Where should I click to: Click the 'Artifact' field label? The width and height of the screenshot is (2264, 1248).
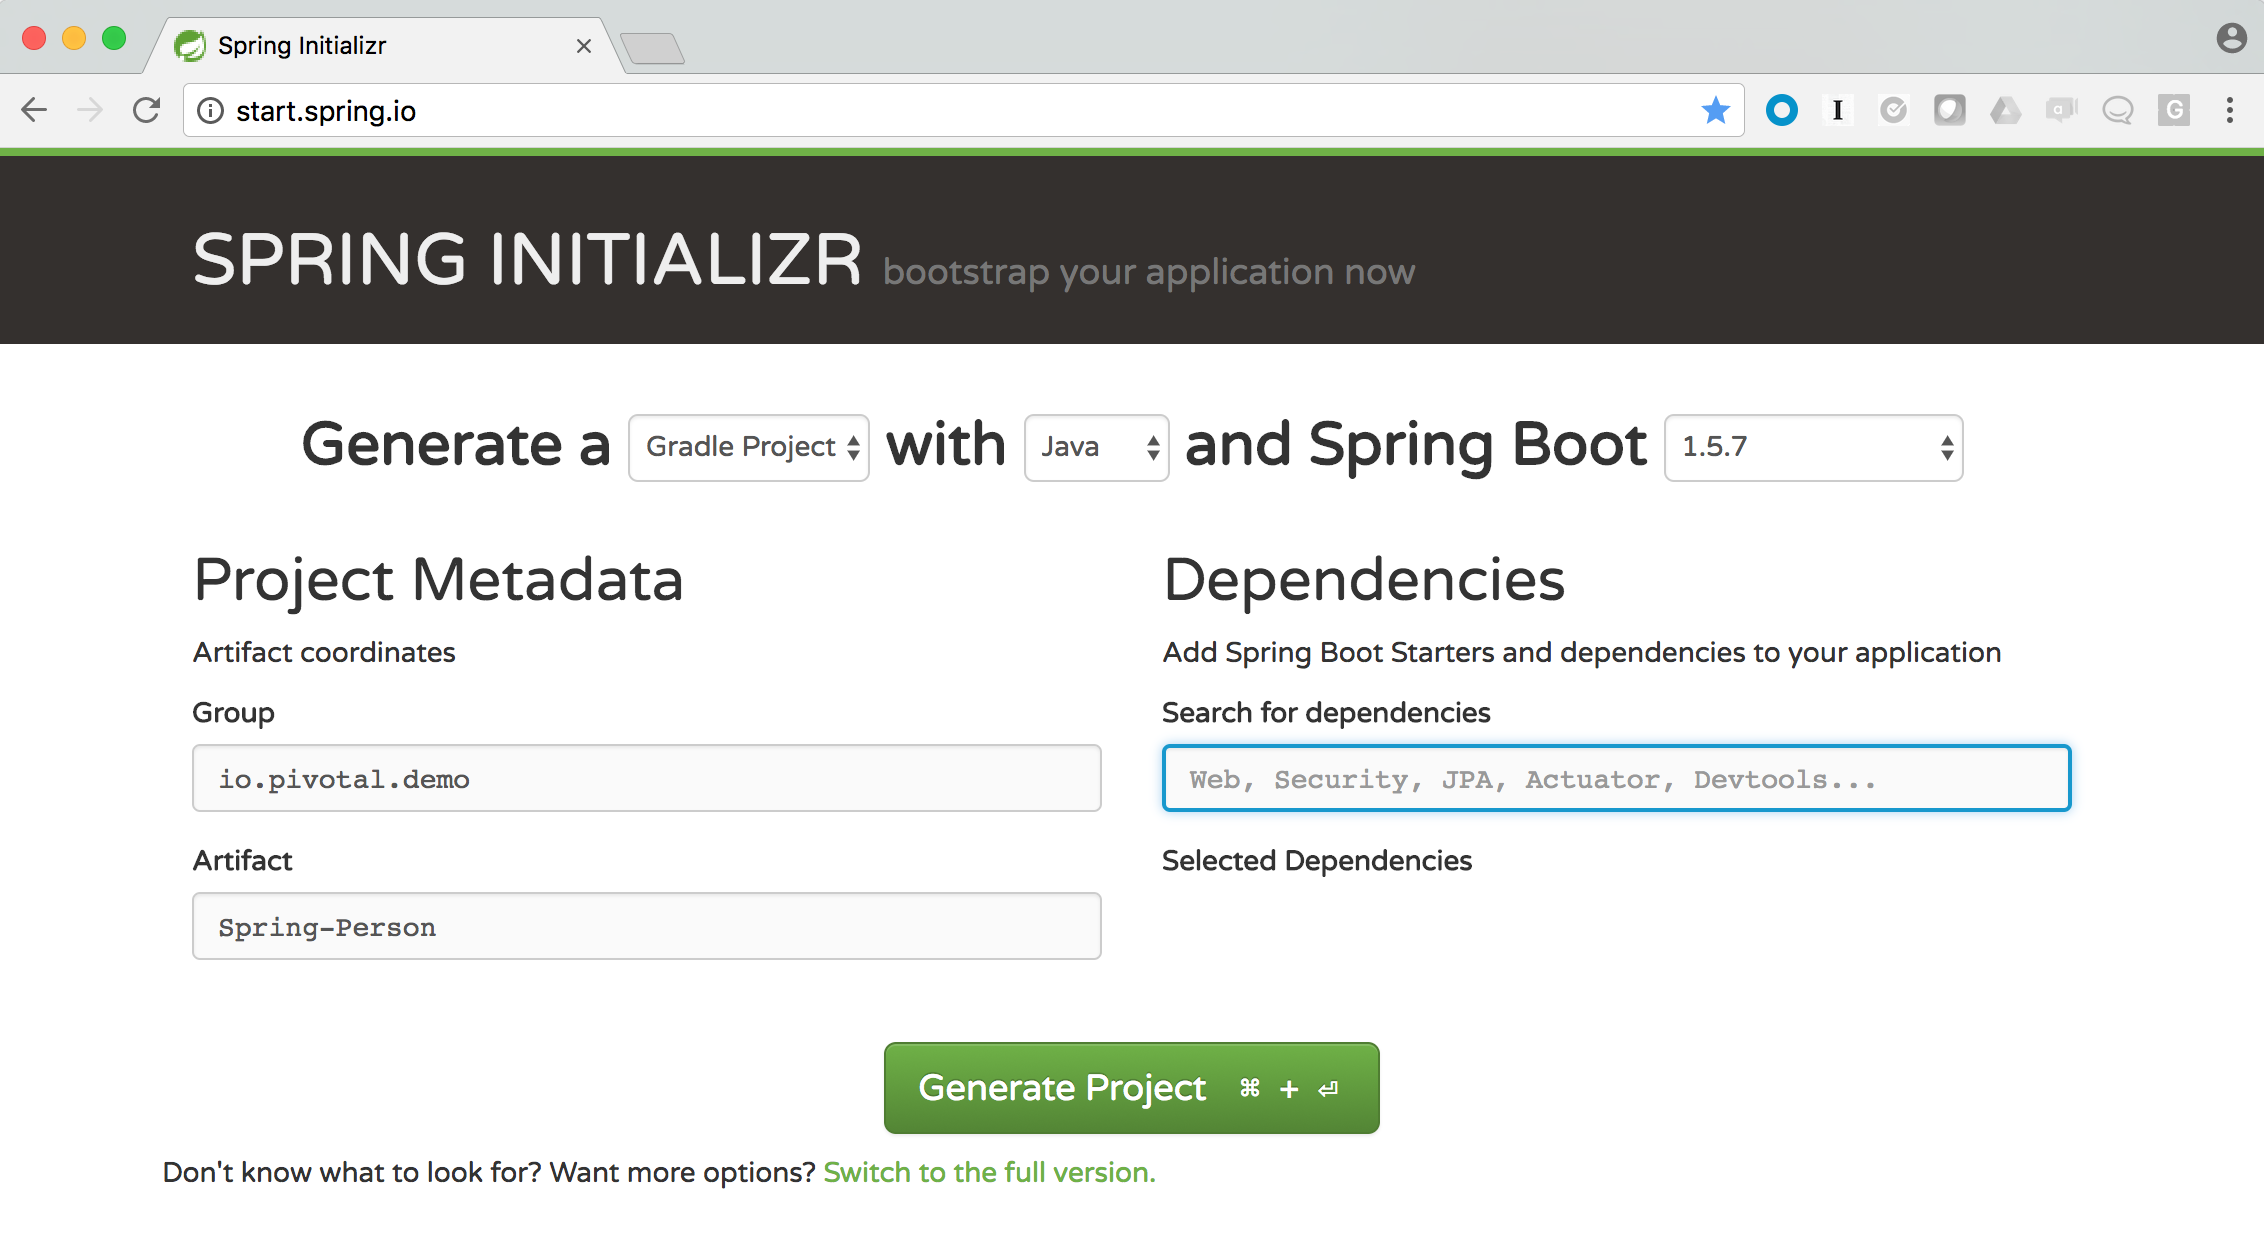tap(242, 860)
